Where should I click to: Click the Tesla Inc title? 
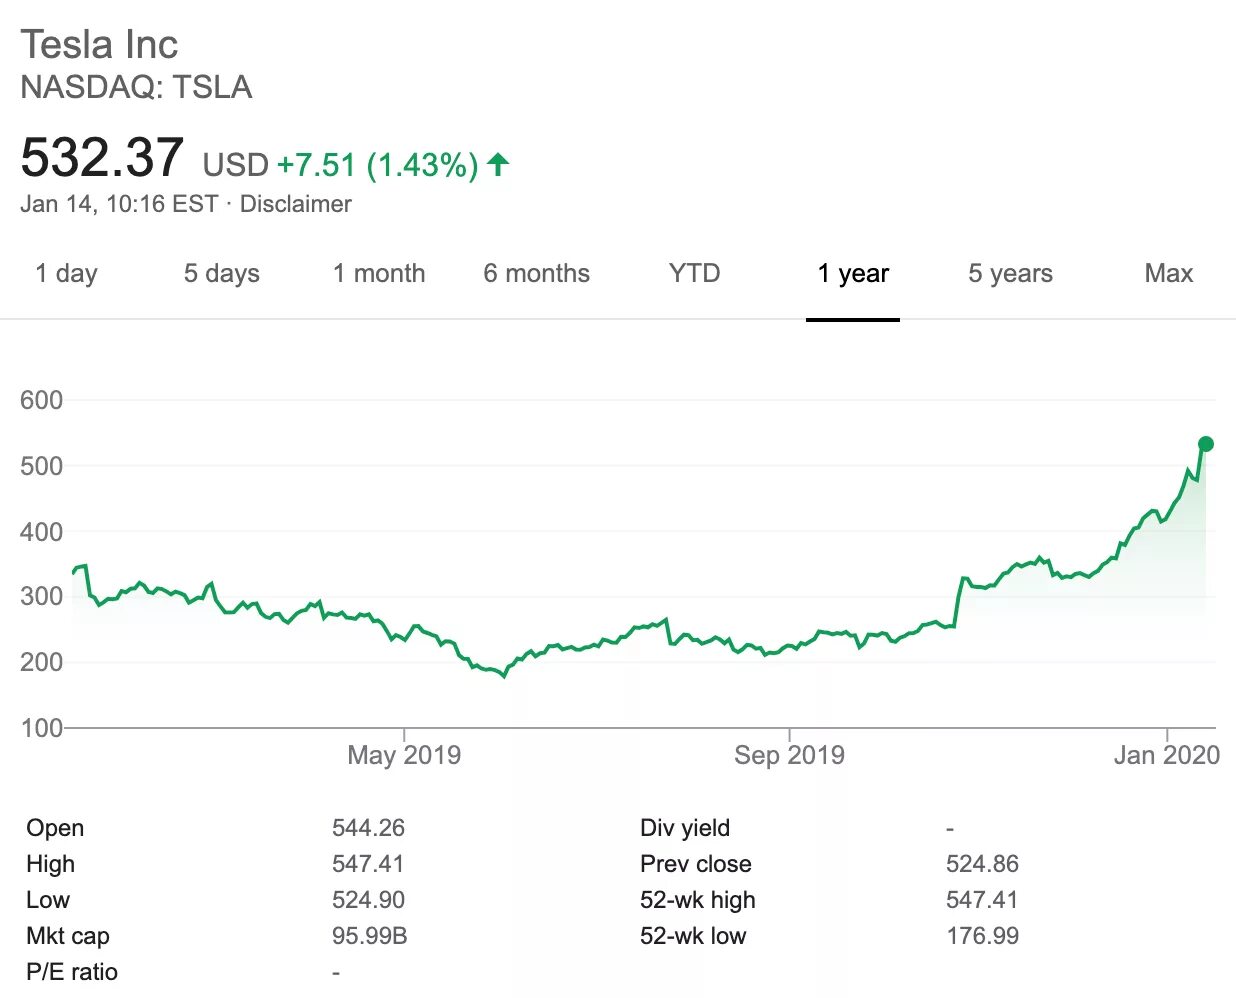coord(99,45)
